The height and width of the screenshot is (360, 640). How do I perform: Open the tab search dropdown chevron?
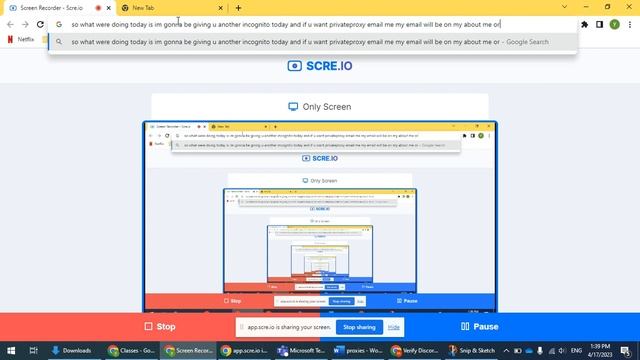coord(564,7)
